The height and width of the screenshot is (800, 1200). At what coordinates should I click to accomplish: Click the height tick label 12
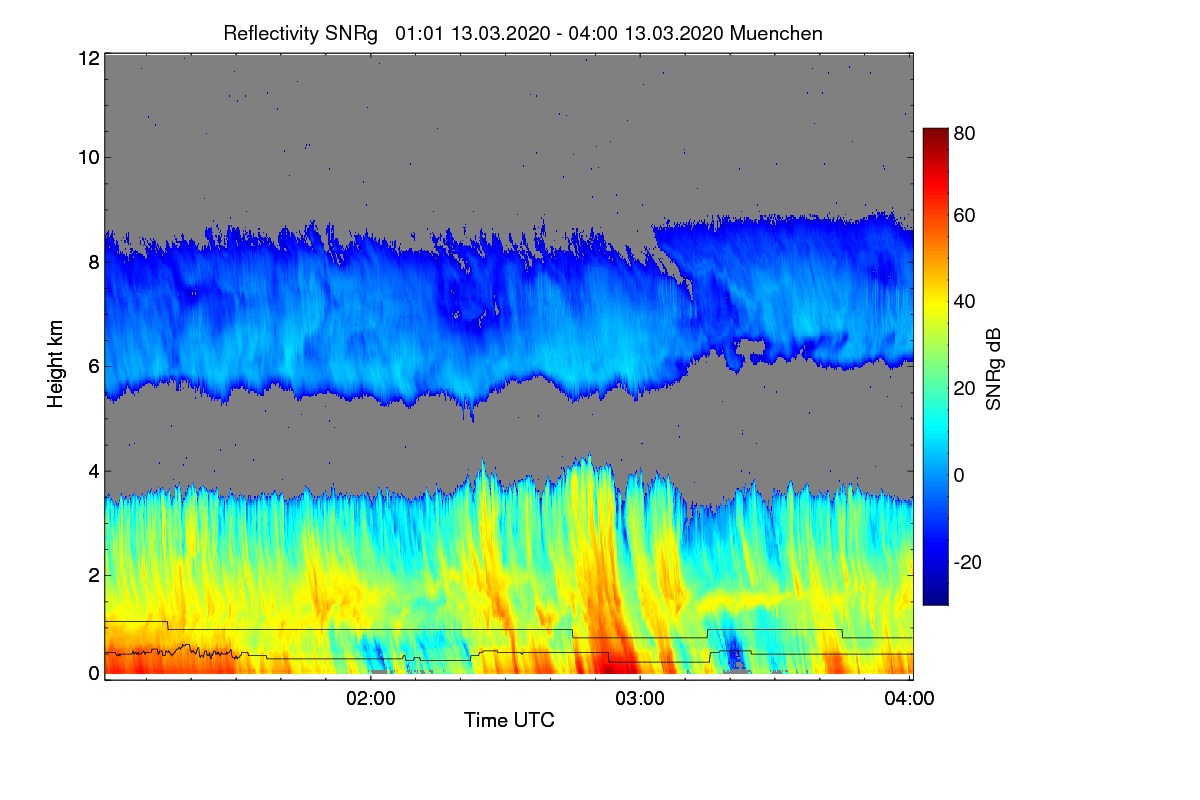tap(88, 58)
